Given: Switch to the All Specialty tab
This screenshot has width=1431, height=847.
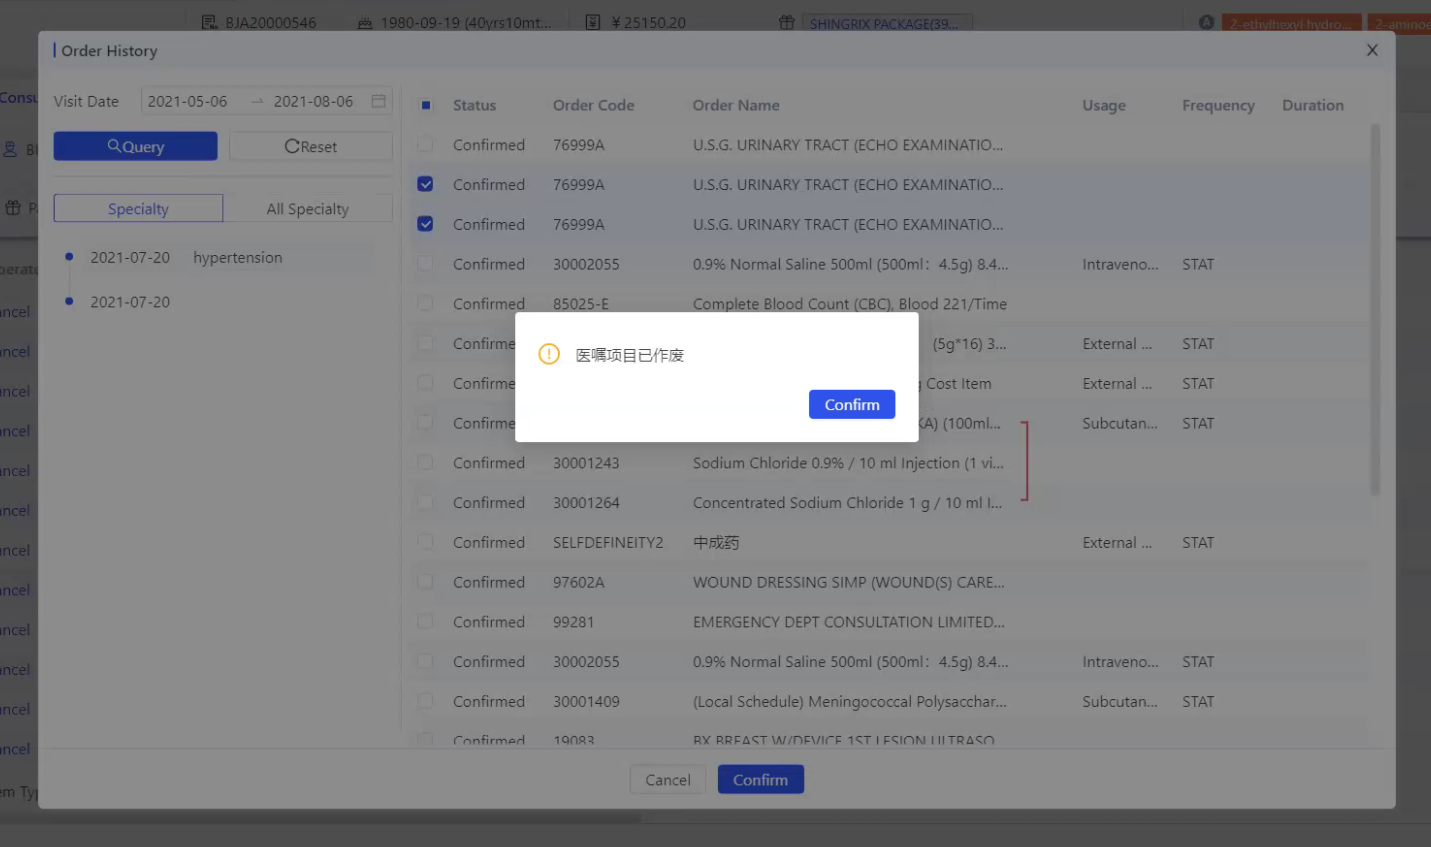Looking at the screenshot, I should pyautogui.click(x=308, y=208).
